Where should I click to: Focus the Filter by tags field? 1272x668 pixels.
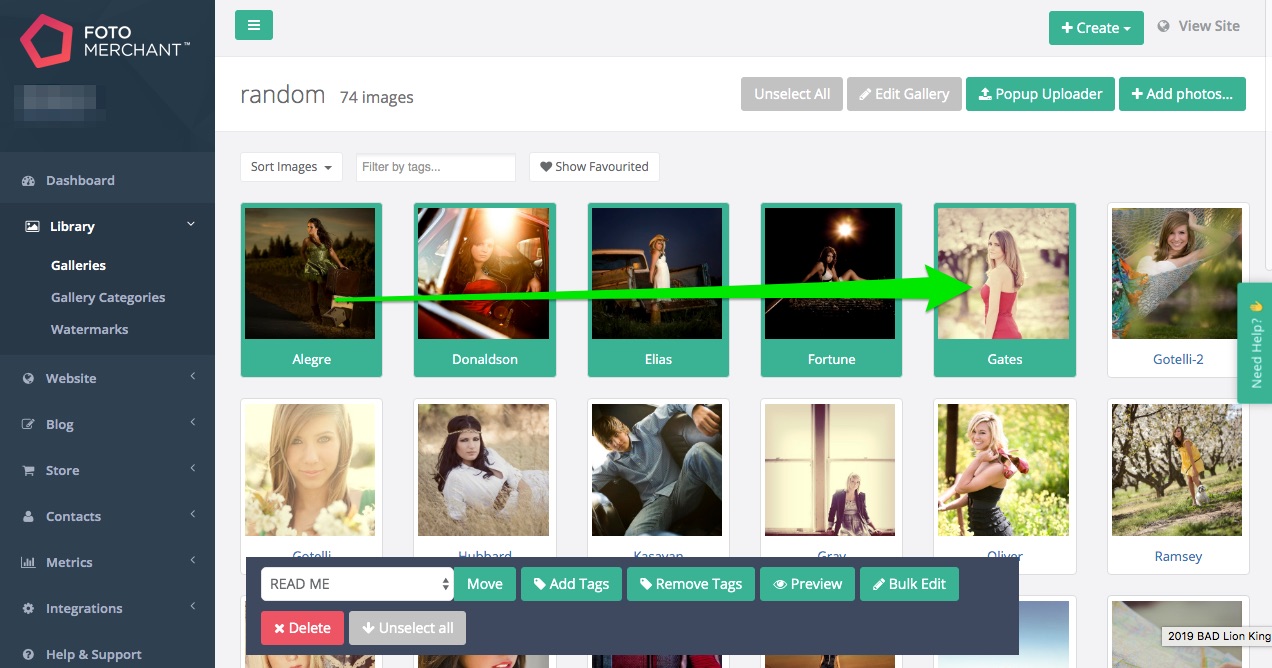(x=436, y=167)
